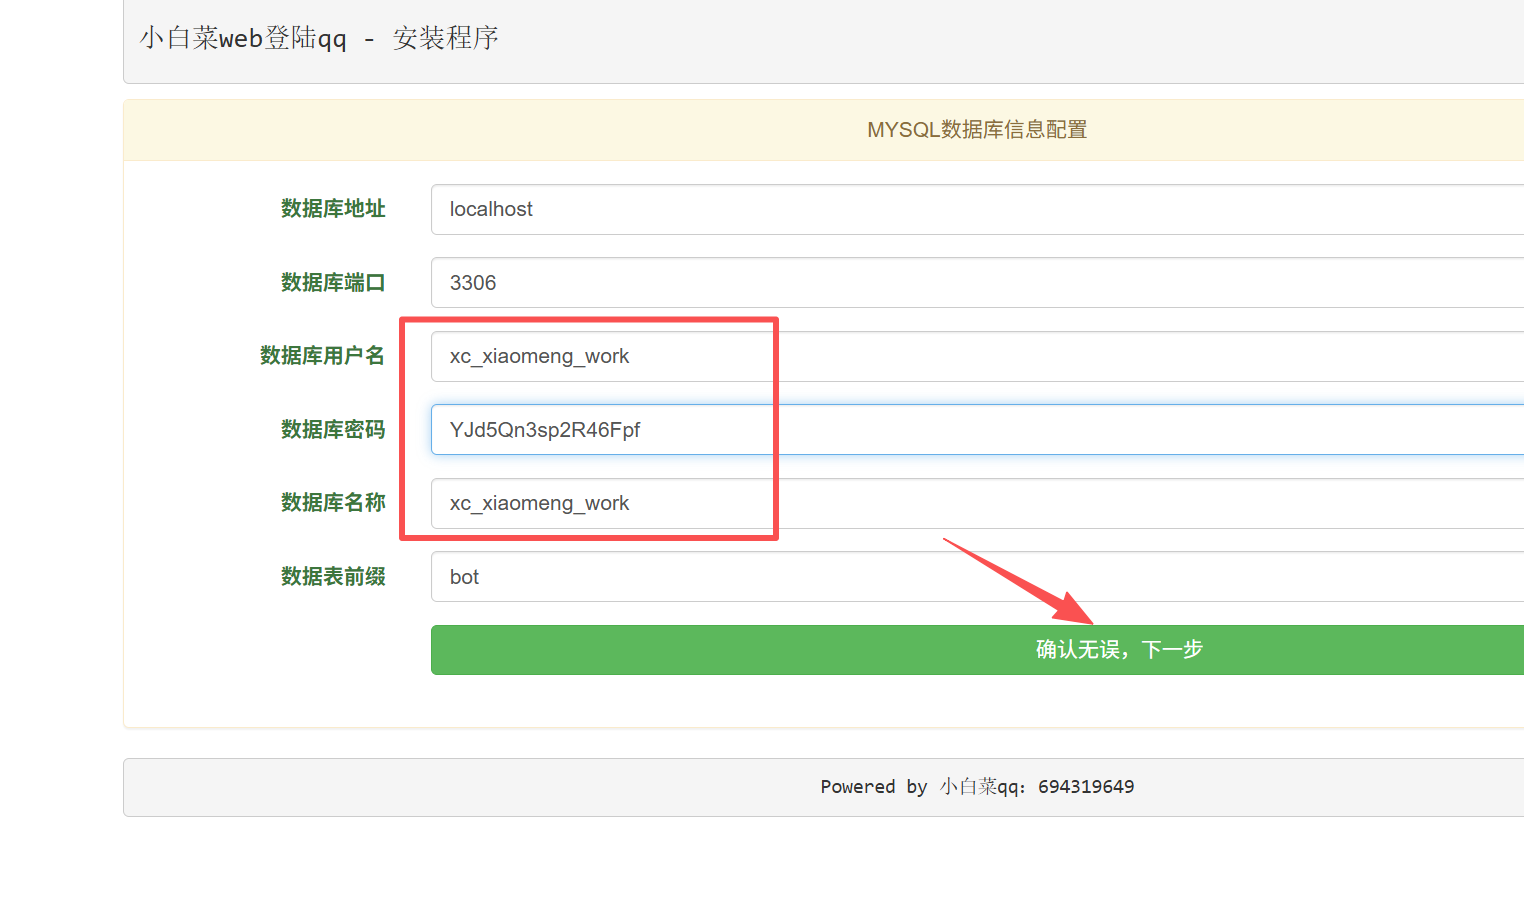1524x900 pixels.
Task: Click the 数据表前缀 field containing bot
Action: click(x=975, y=577)
